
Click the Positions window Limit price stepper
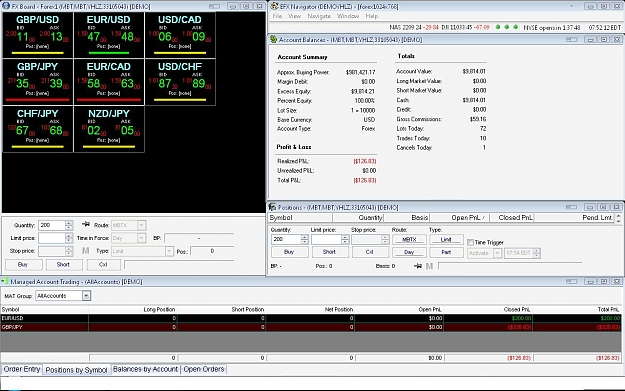pyautogui.click(x=345, y=239)
